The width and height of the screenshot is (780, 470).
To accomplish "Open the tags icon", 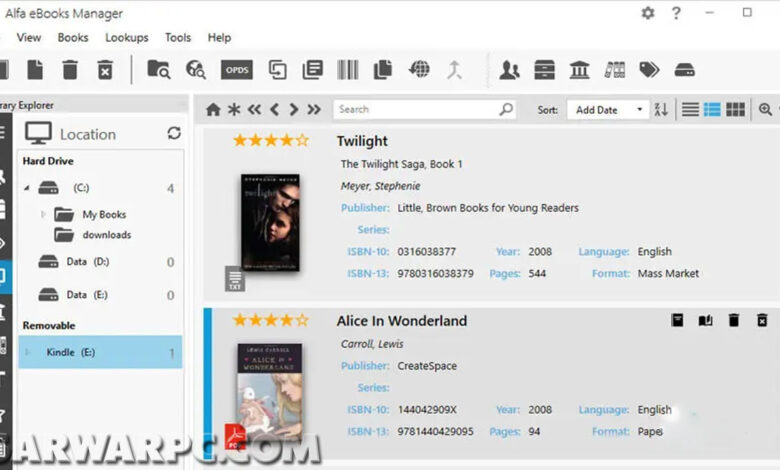I will (649, 70).
